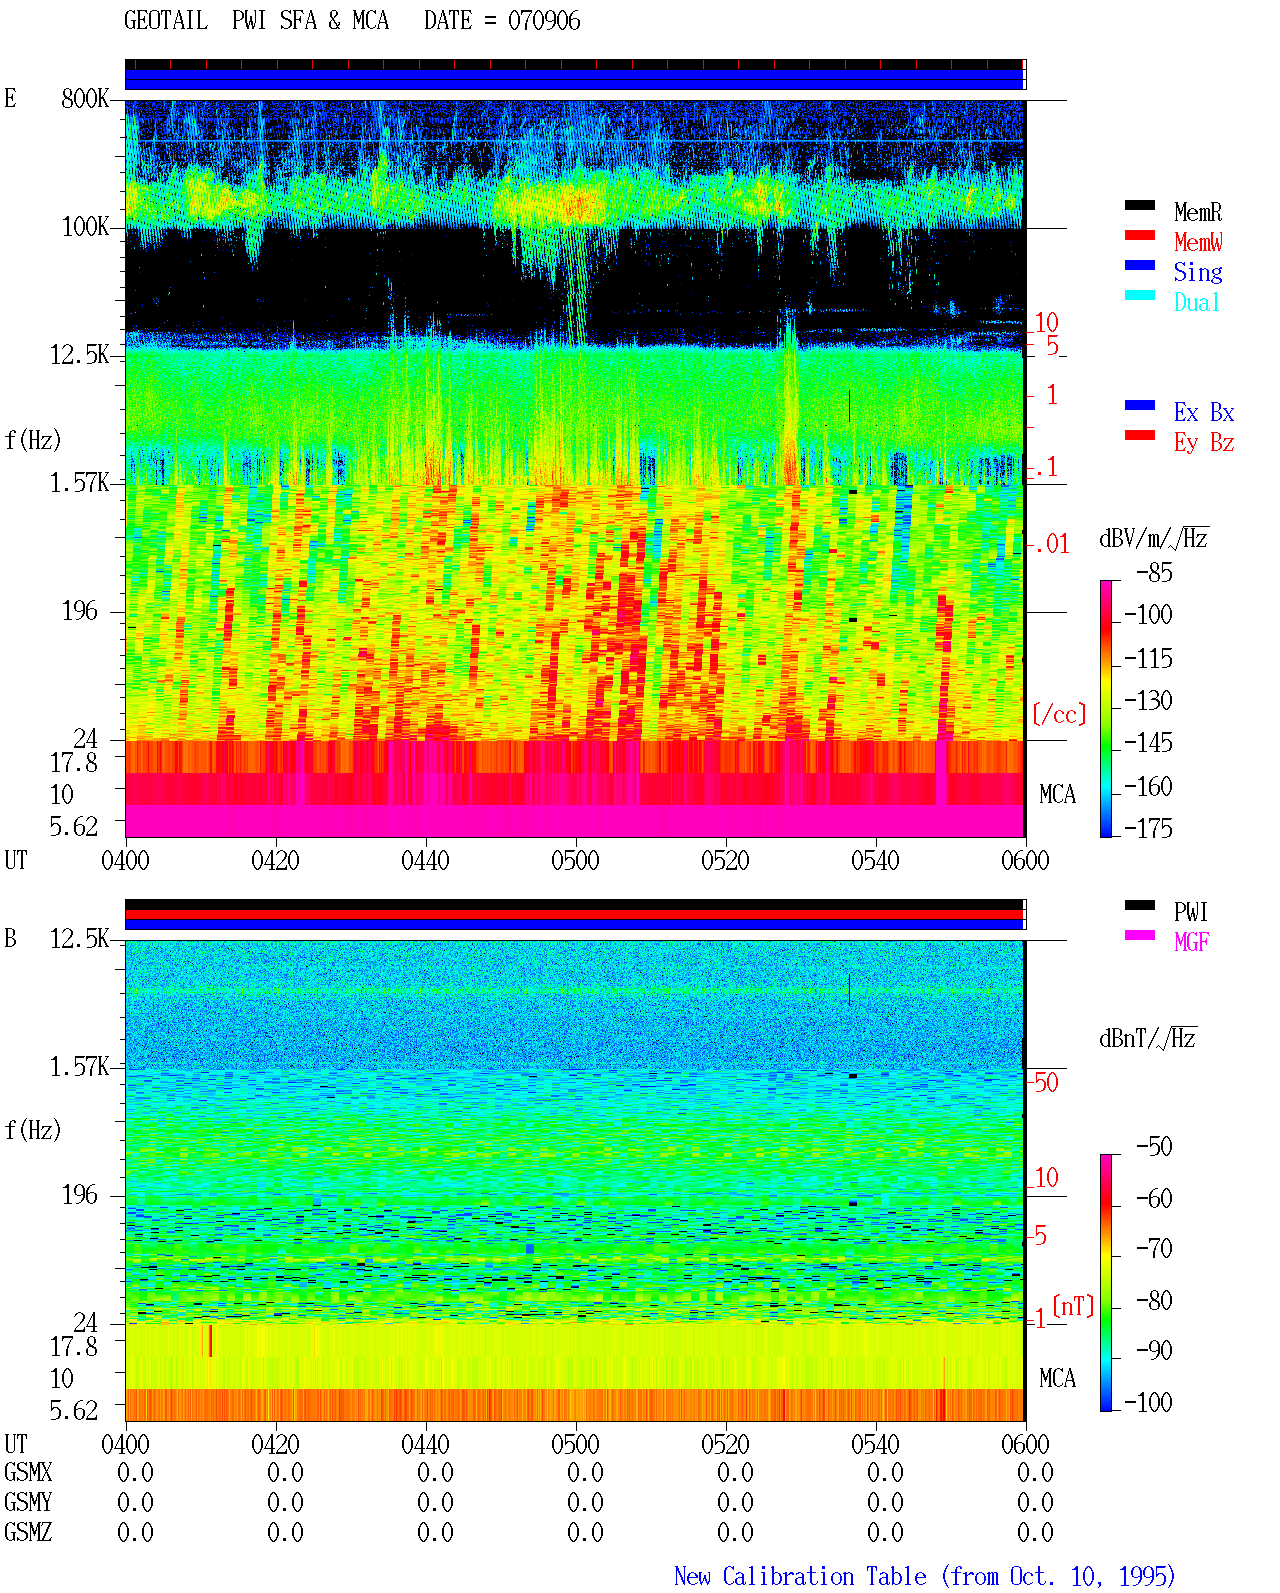
Task: Click the red 50 magnetic scale label
Action: [1046, 1082]
